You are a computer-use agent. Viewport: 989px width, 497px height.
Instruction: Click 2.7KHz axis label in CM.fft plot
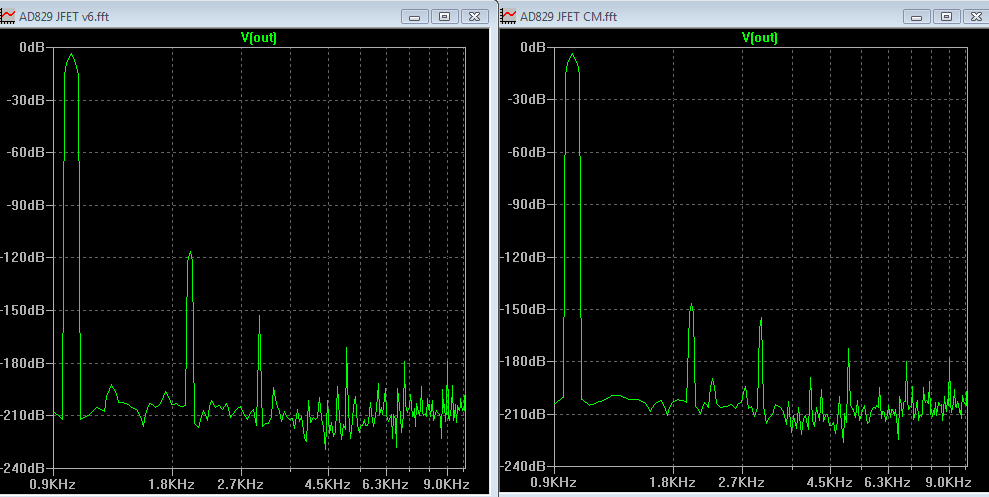tap(741, 482)
